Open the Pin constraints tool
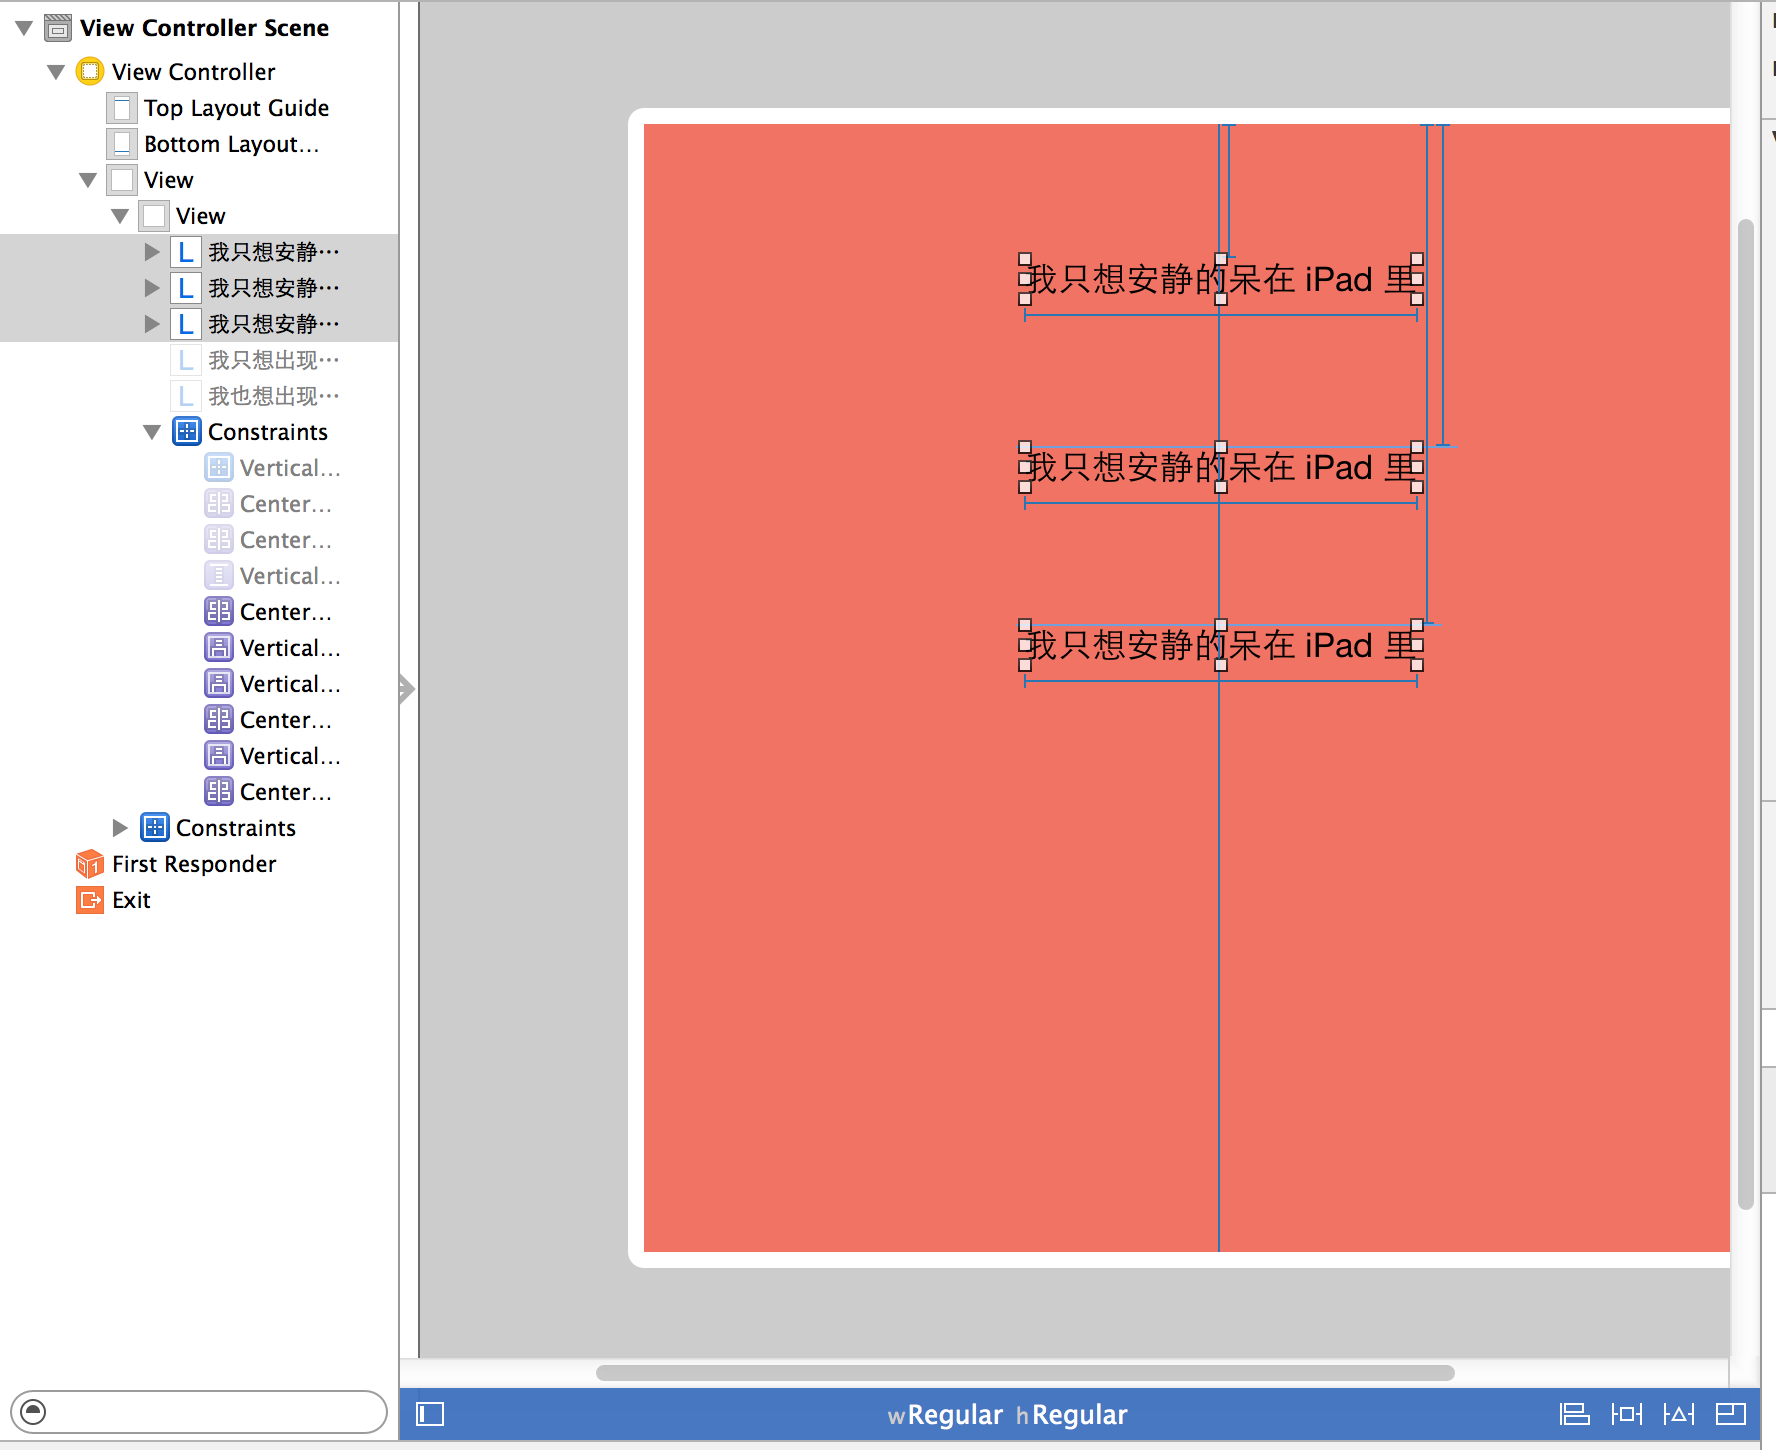Screen dimensions: 1776x1450 (x=1627, y=1414)
